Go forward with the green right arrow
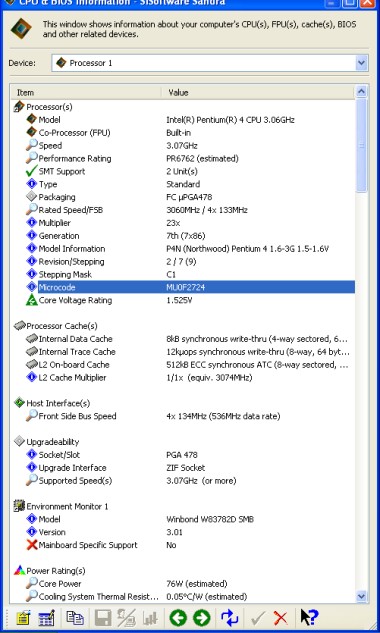 point(202,618)
